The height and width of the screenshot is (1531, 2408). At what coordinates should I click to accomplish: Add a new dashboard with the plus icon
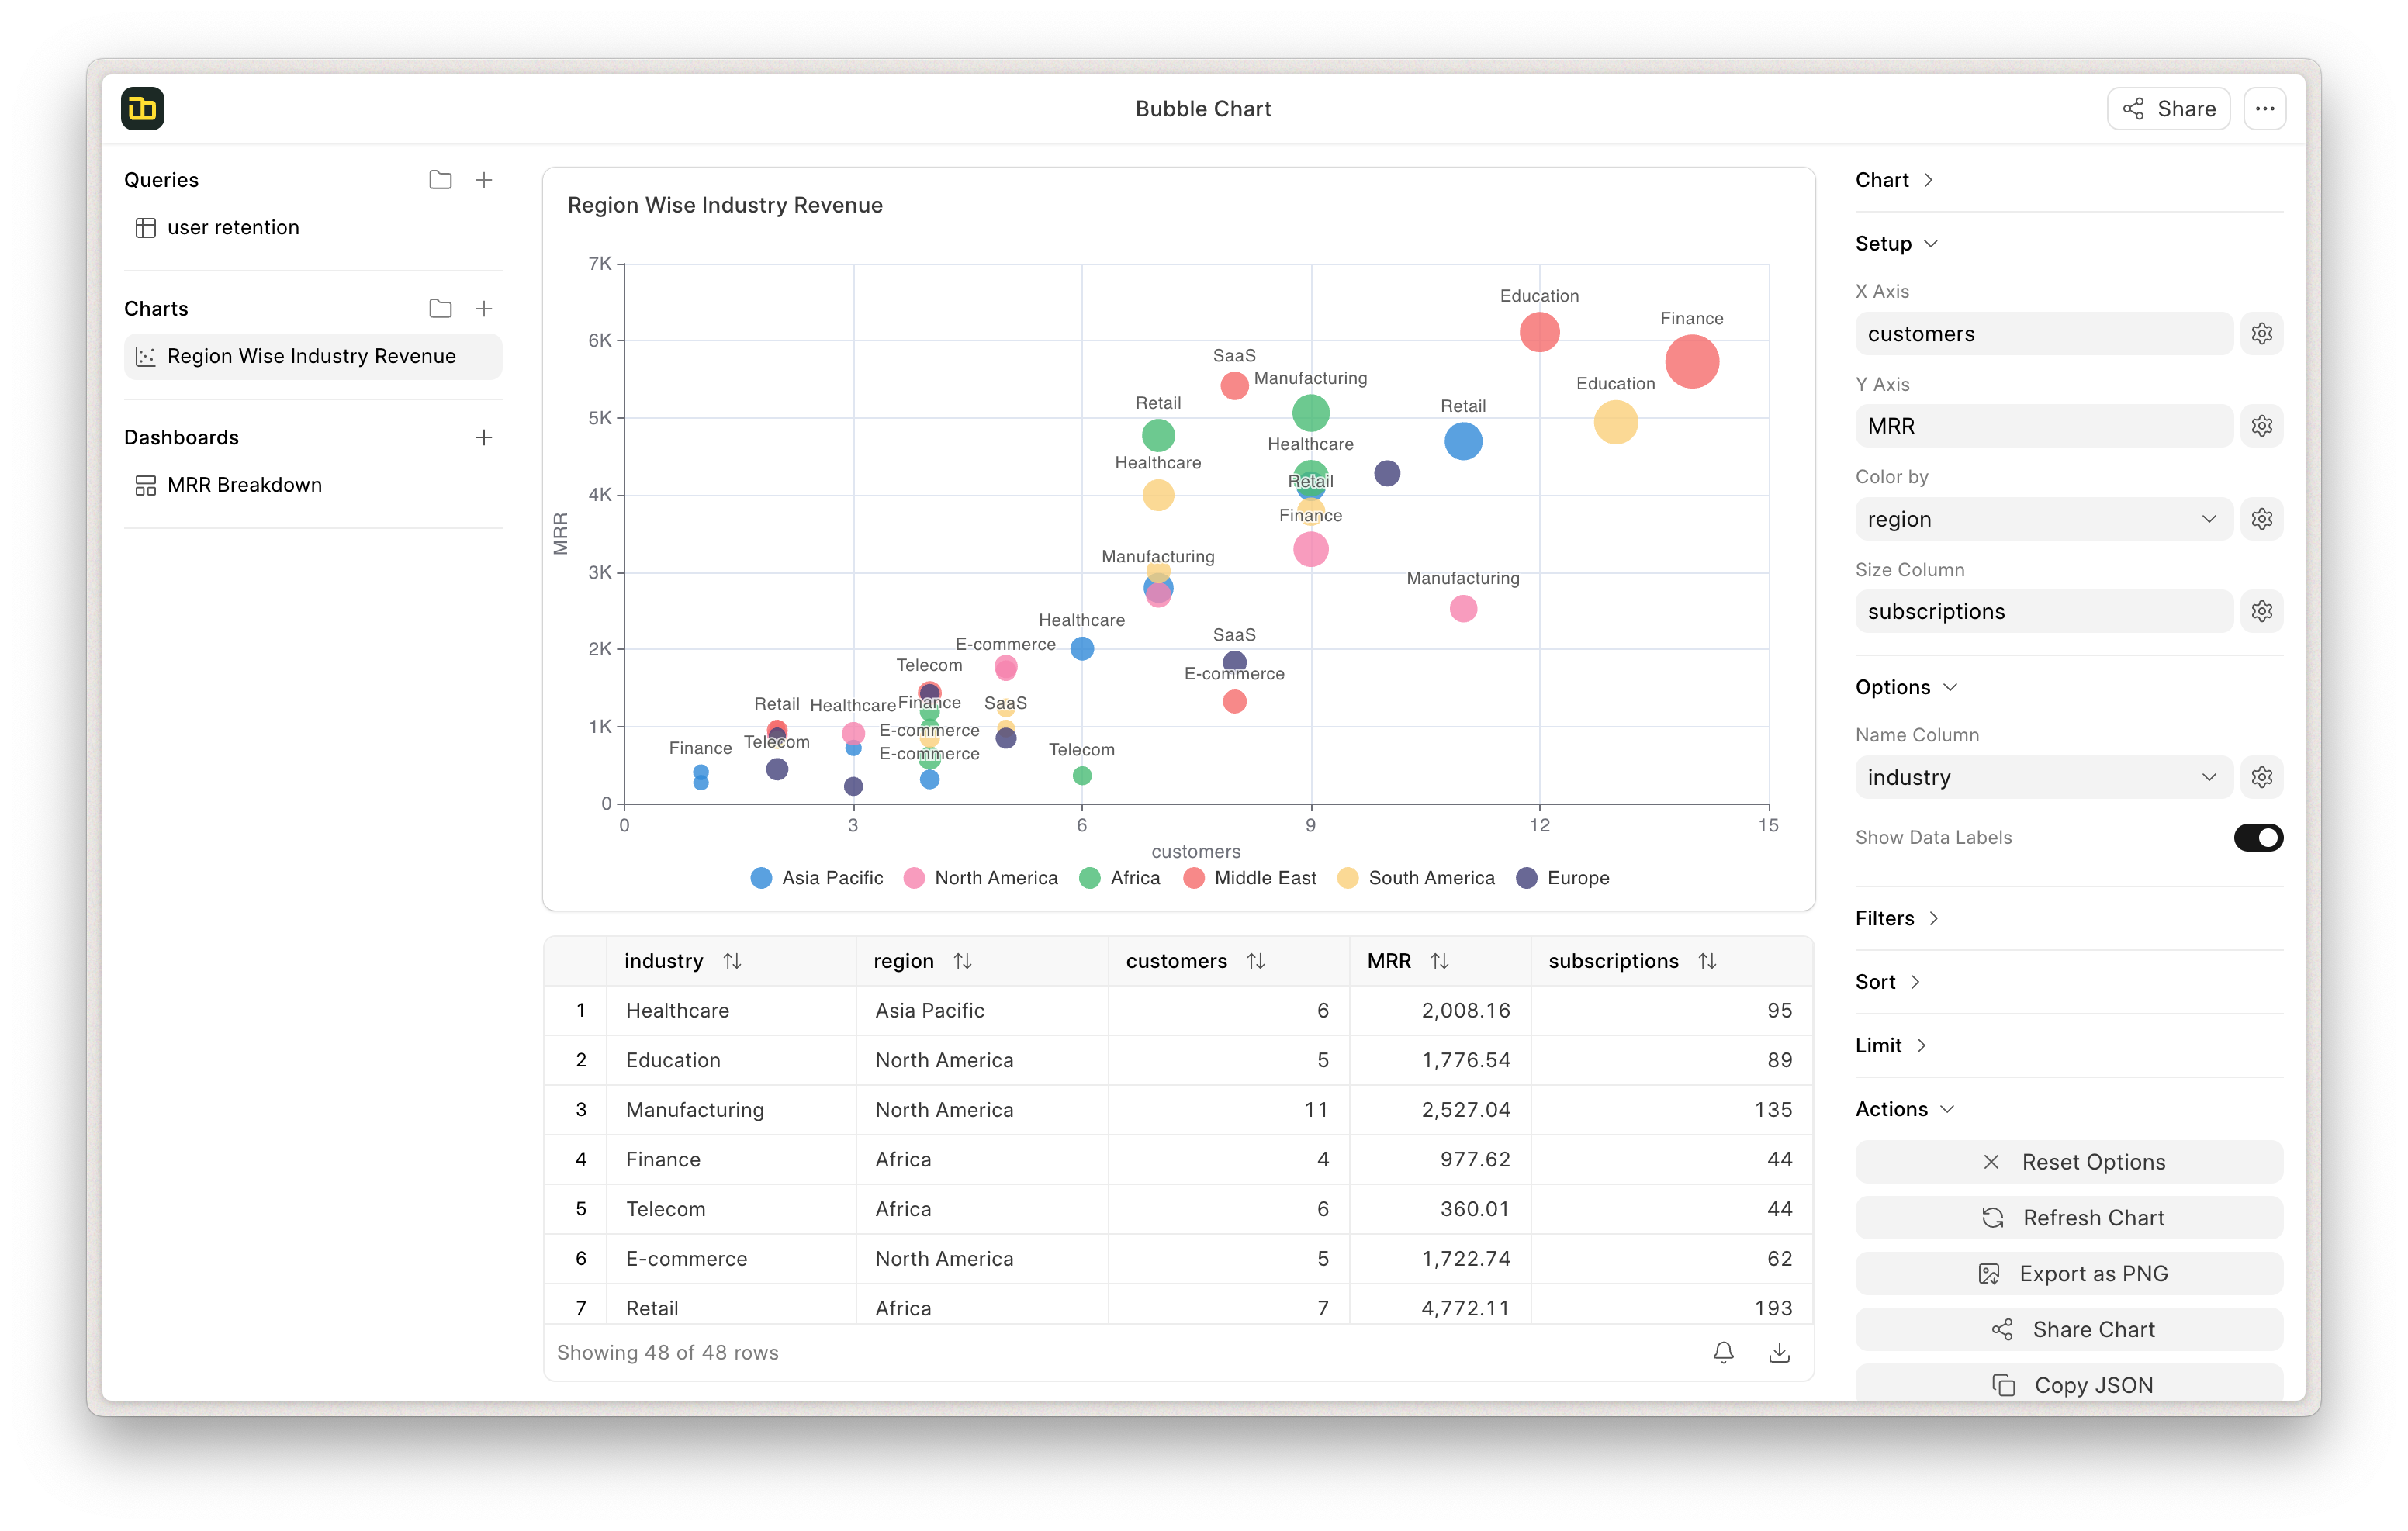pos(484,437)
